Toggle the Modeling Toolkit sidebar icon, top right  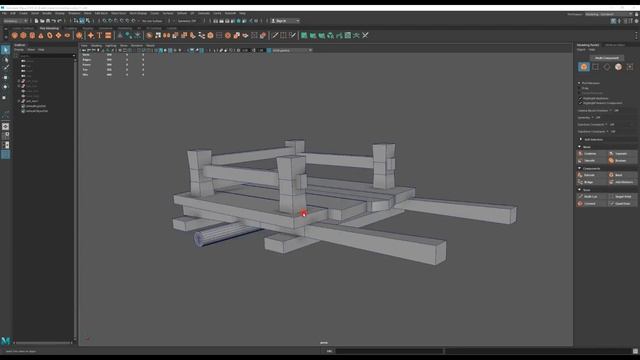click(x=613, y=21)
